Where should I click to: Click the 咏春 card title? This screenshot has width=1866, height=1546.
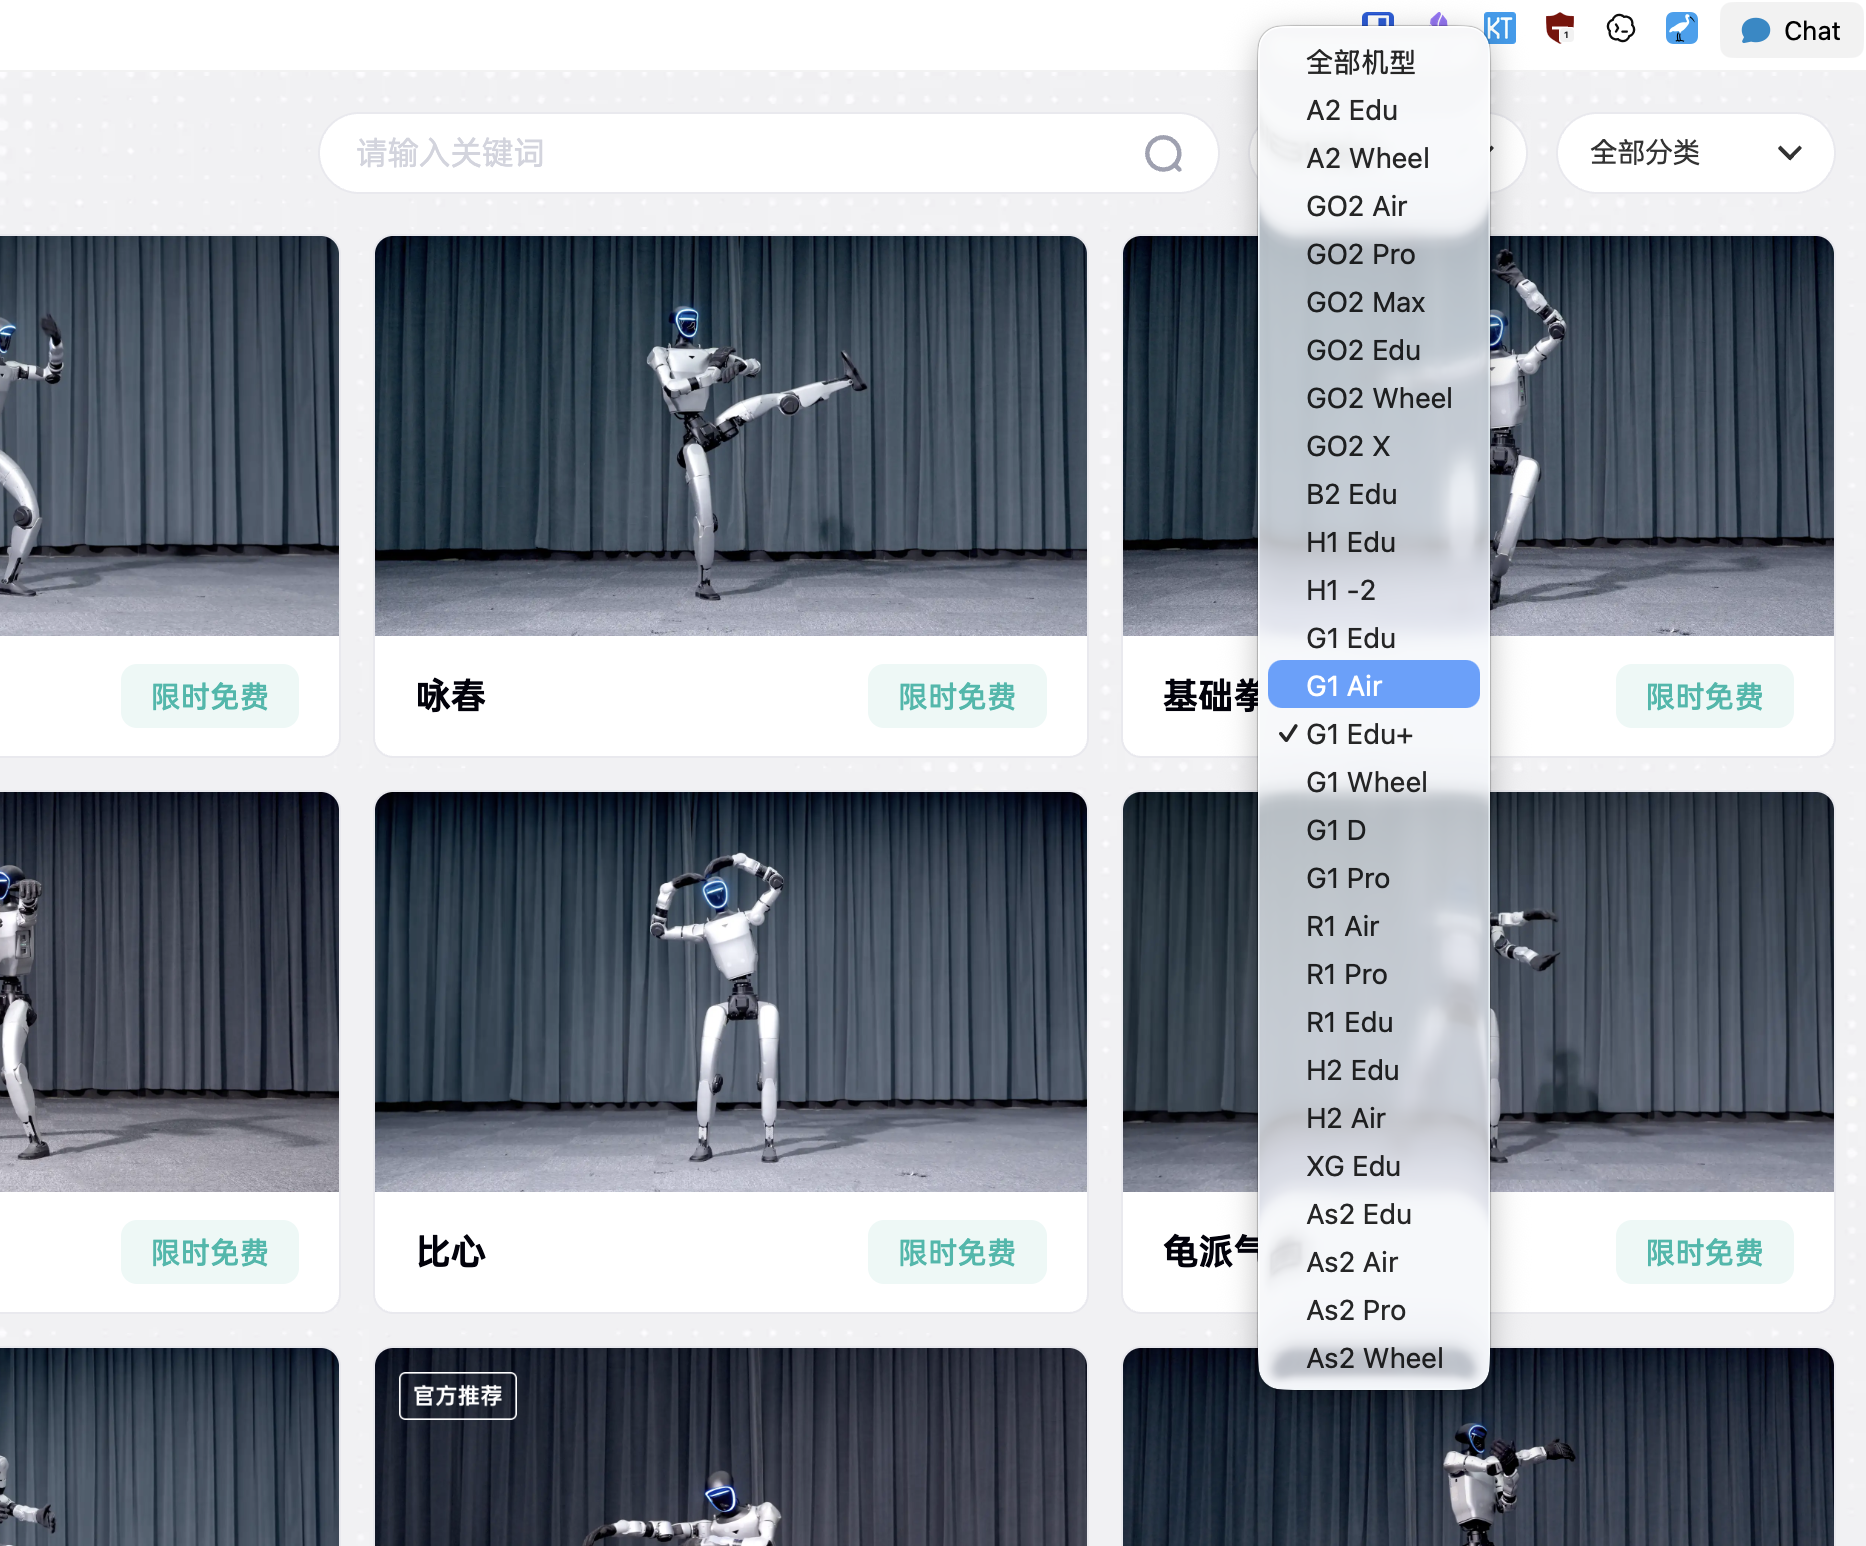pyautogui.click(x=451, y=696)
